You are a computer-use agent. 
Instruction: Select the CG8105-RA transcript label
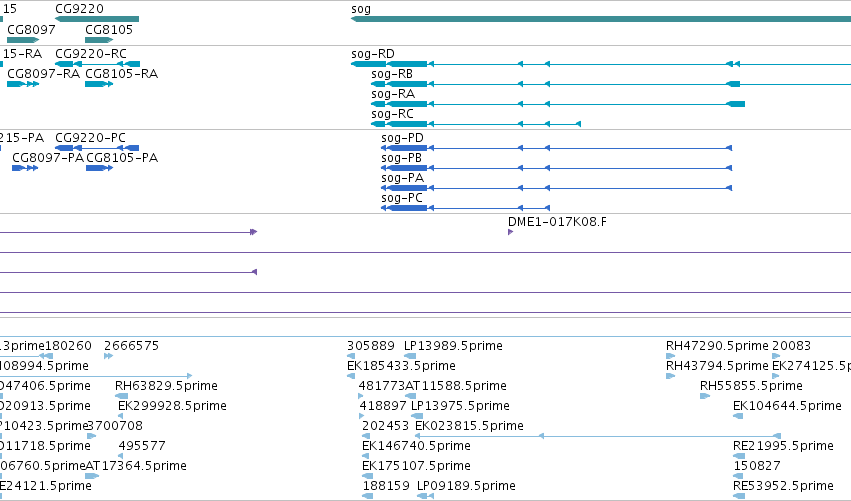[x=122, y=74]
